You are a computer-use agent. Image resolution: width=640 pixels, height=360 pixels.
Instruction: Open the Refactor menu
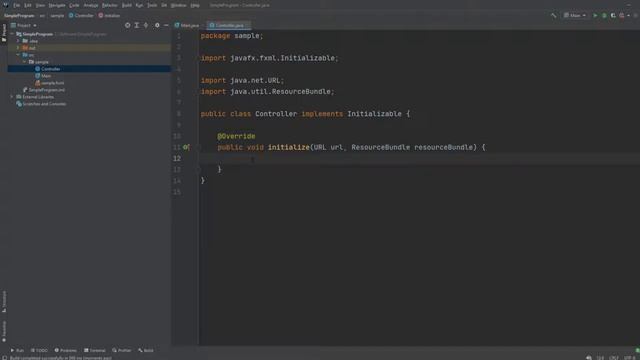coord(109,5)
